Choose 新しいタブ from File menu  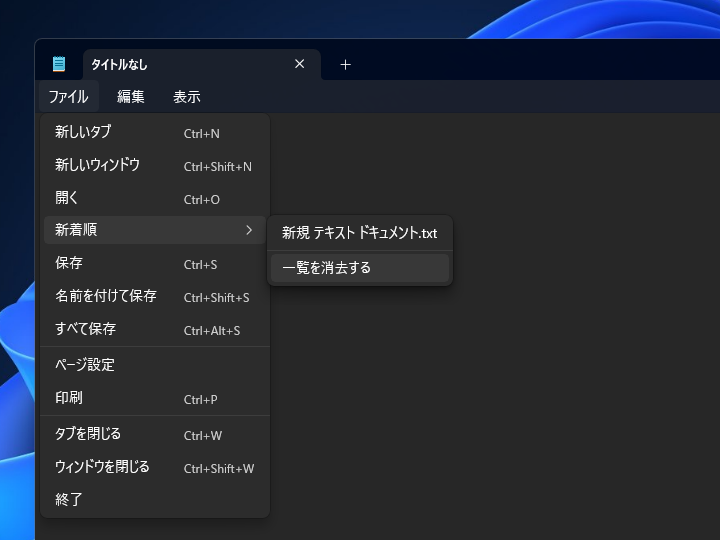[x=155, y=132]
